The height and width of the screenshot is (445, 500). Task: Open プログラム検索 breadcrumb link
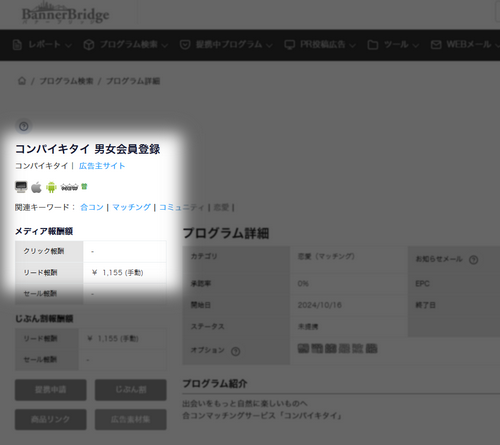[66, 81]
